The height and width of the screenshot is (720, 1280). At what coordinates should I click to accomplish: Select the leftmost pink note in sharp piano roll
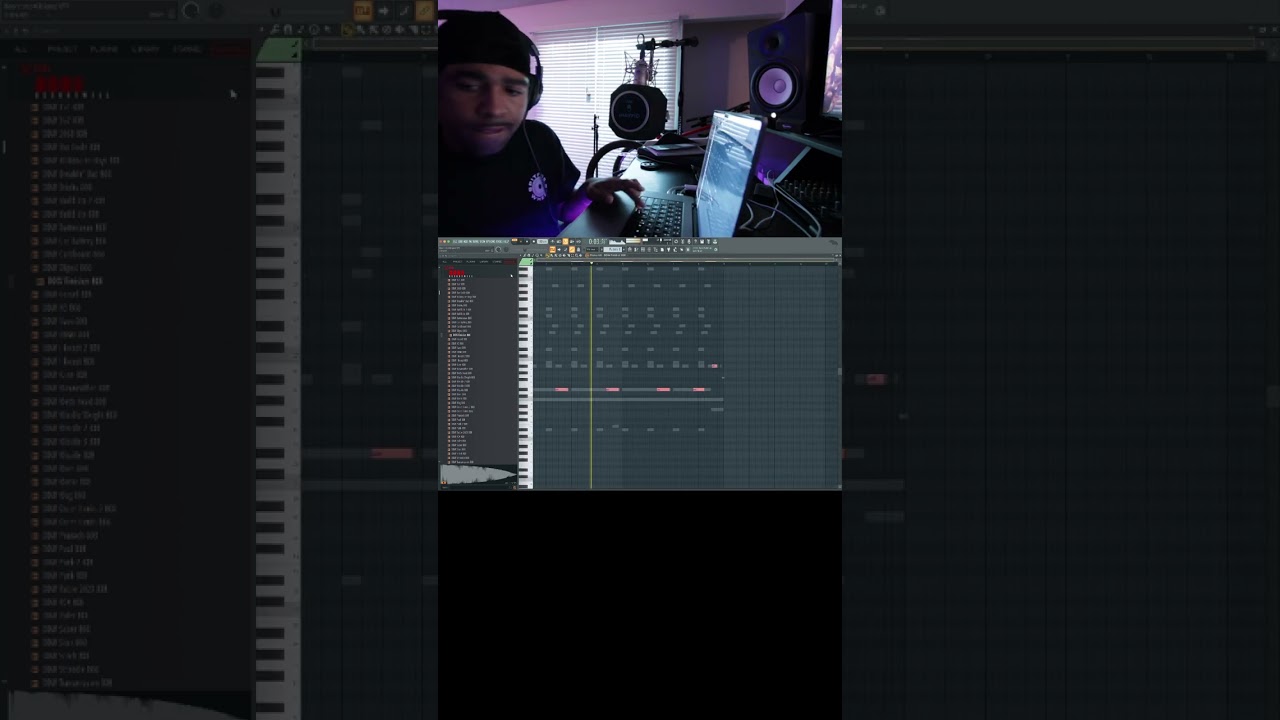coord(562,389)
